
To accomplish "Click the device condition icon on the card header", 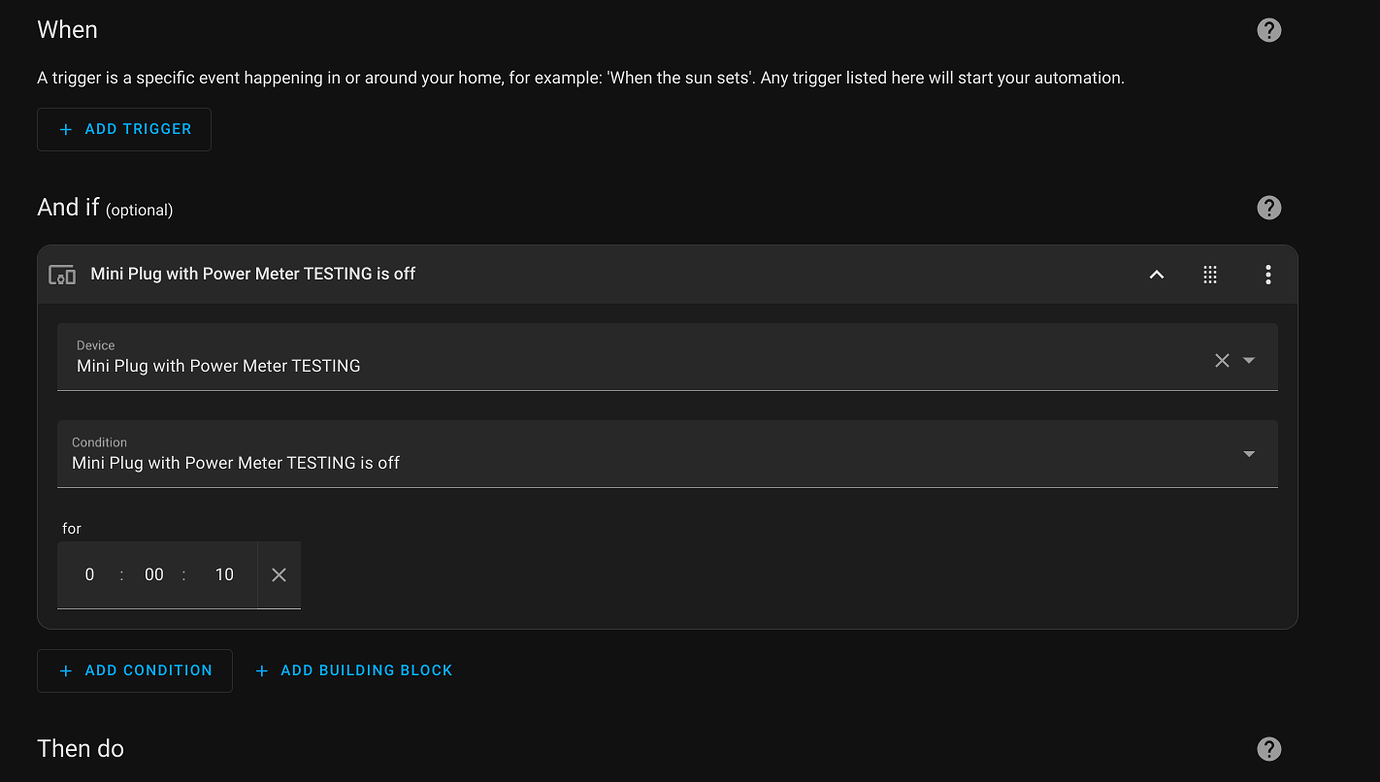I will coord(62,273).
